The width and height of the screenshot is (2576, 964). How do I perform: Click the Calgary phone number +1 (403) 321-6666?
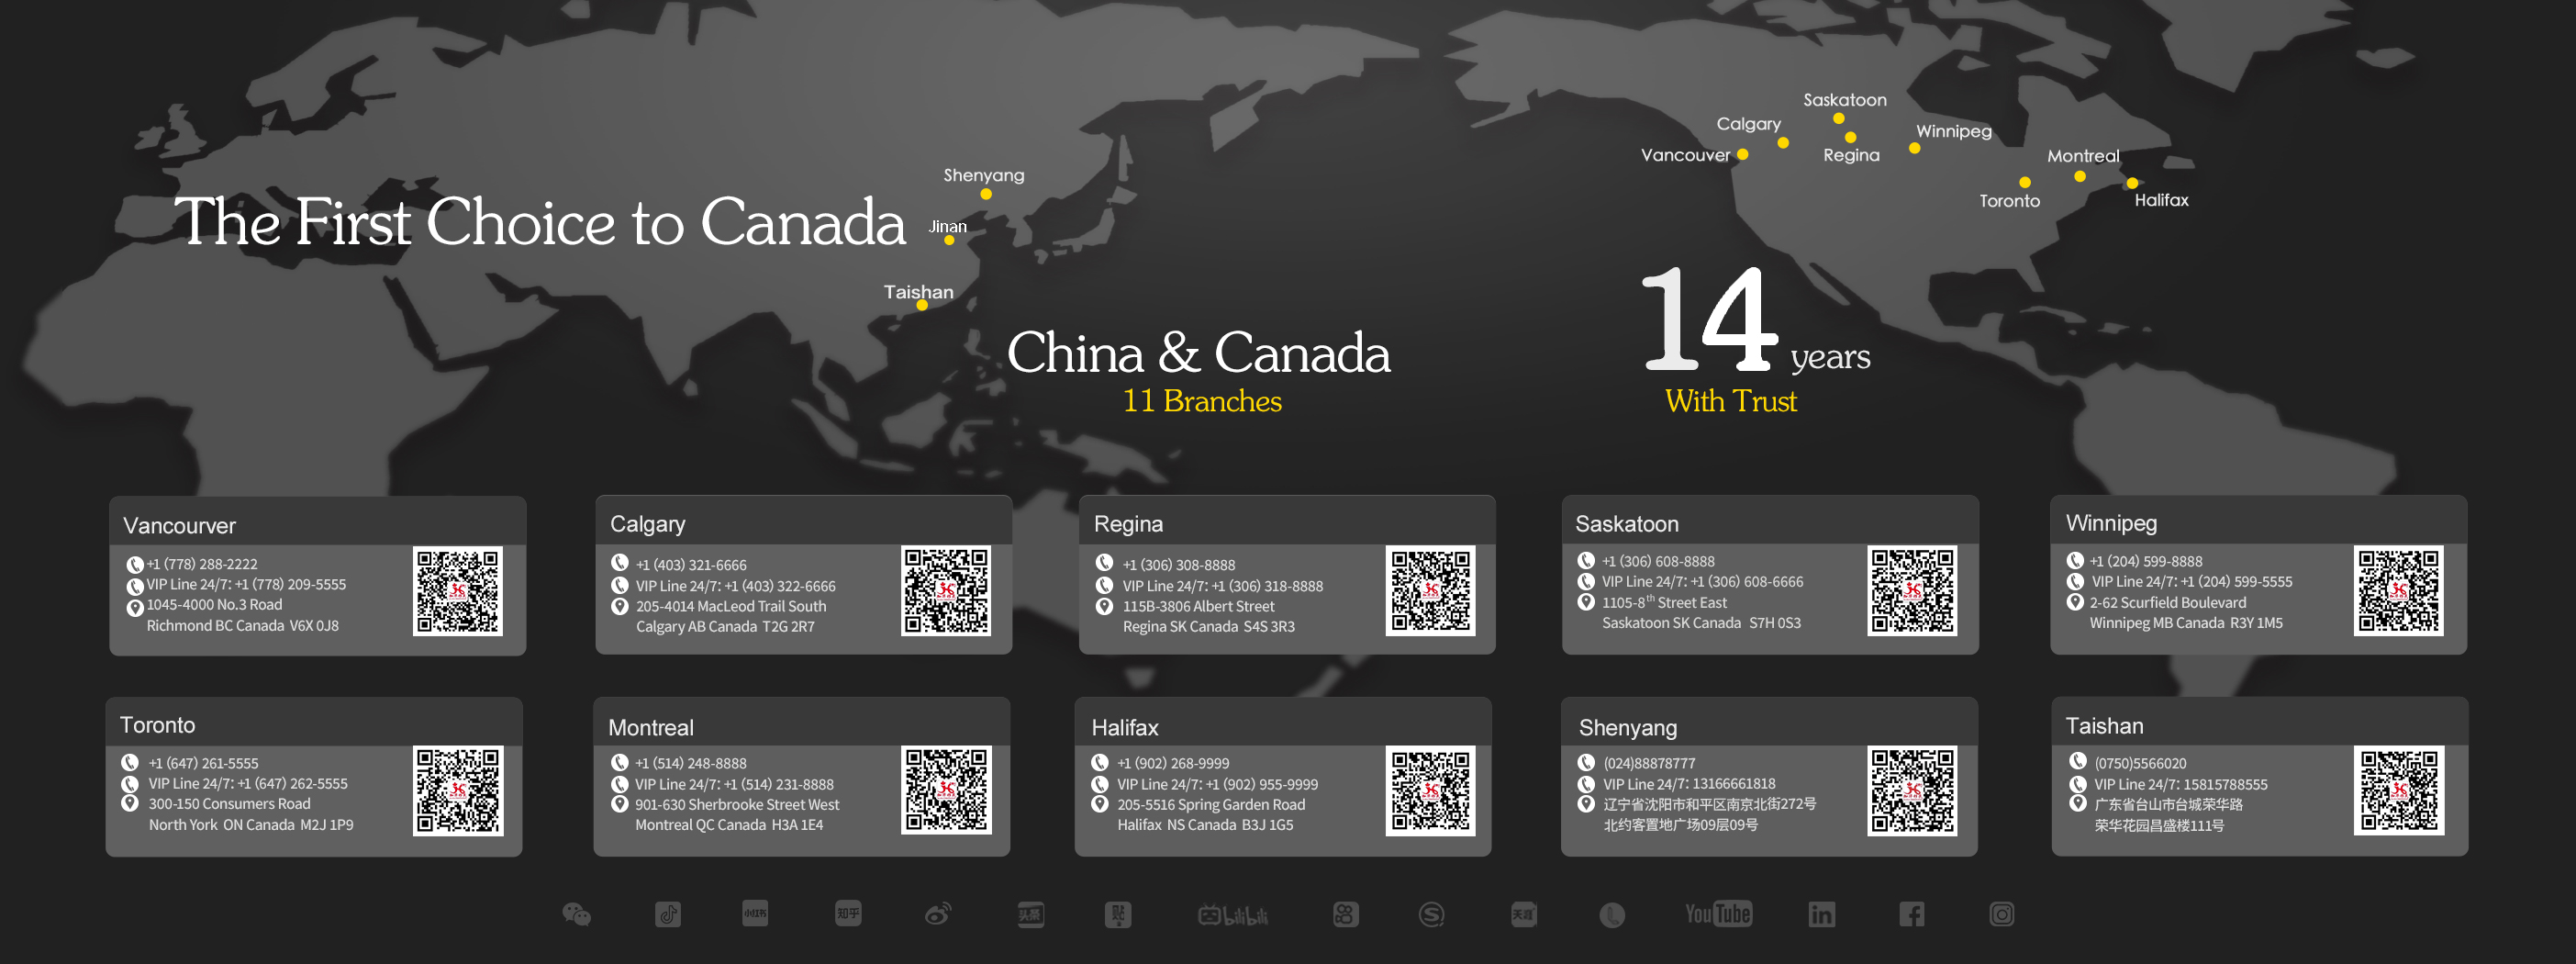click(x=691, y=565)
